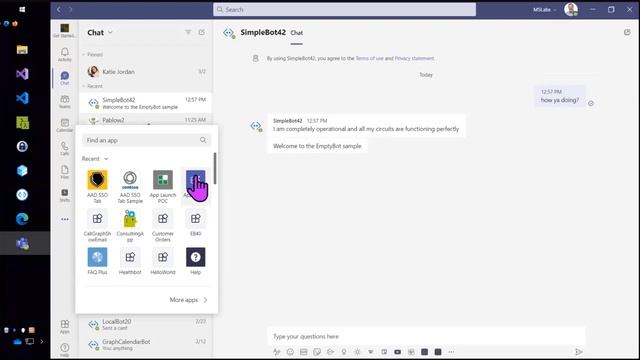Open GraphCalendarBot chat
640x360 pixels.
coord(146,344)
